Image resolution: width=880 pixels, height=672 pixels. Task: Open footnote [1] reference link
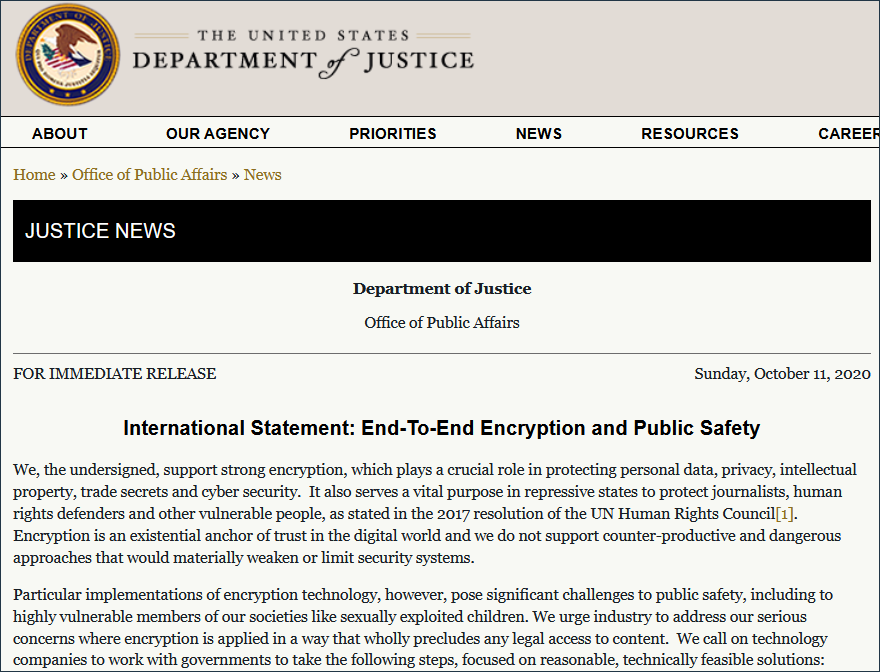coord(785,514)
